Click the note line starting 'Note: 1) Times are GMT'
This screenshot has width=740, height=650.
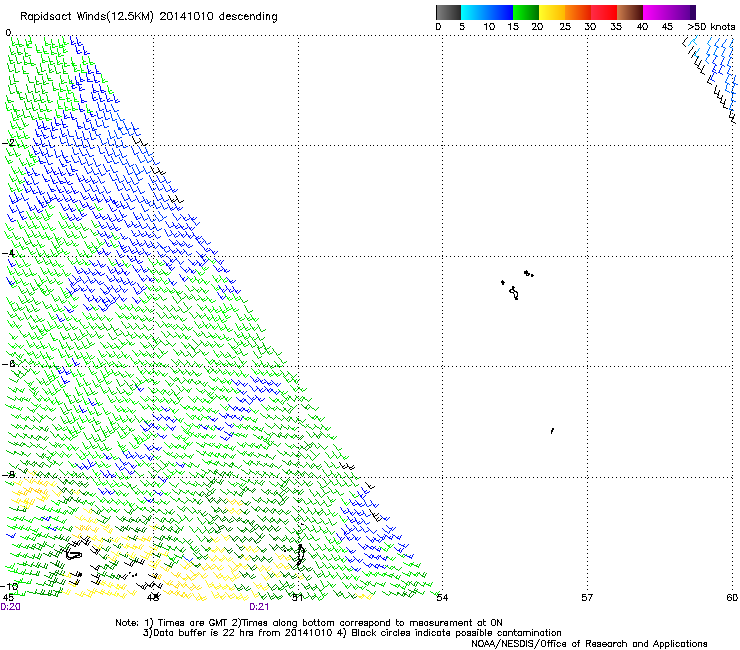click(x=309, y=623)
